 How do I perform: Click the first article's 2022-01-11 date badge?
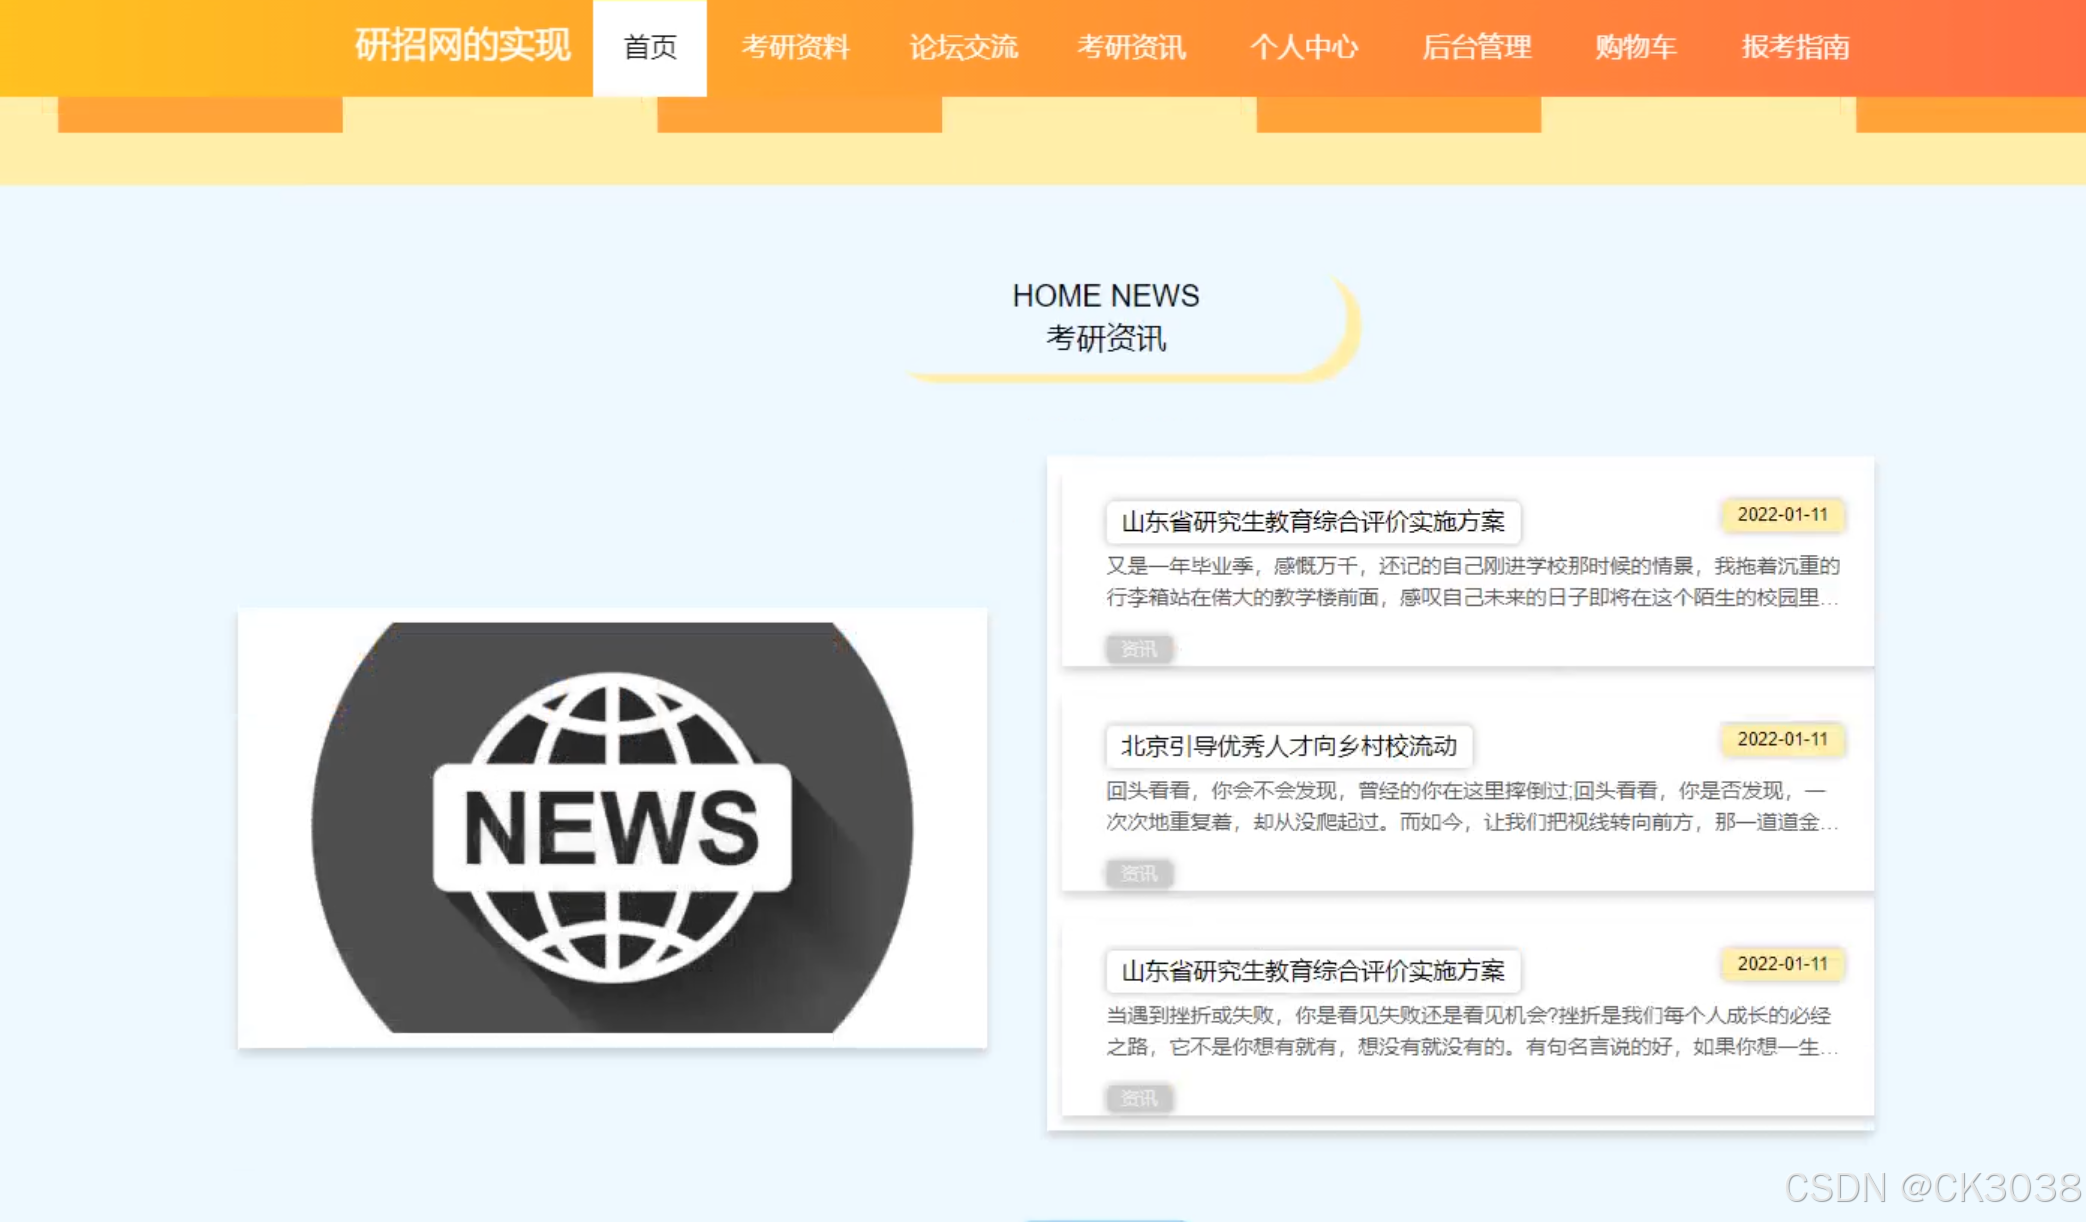[x=1782, y=515]
